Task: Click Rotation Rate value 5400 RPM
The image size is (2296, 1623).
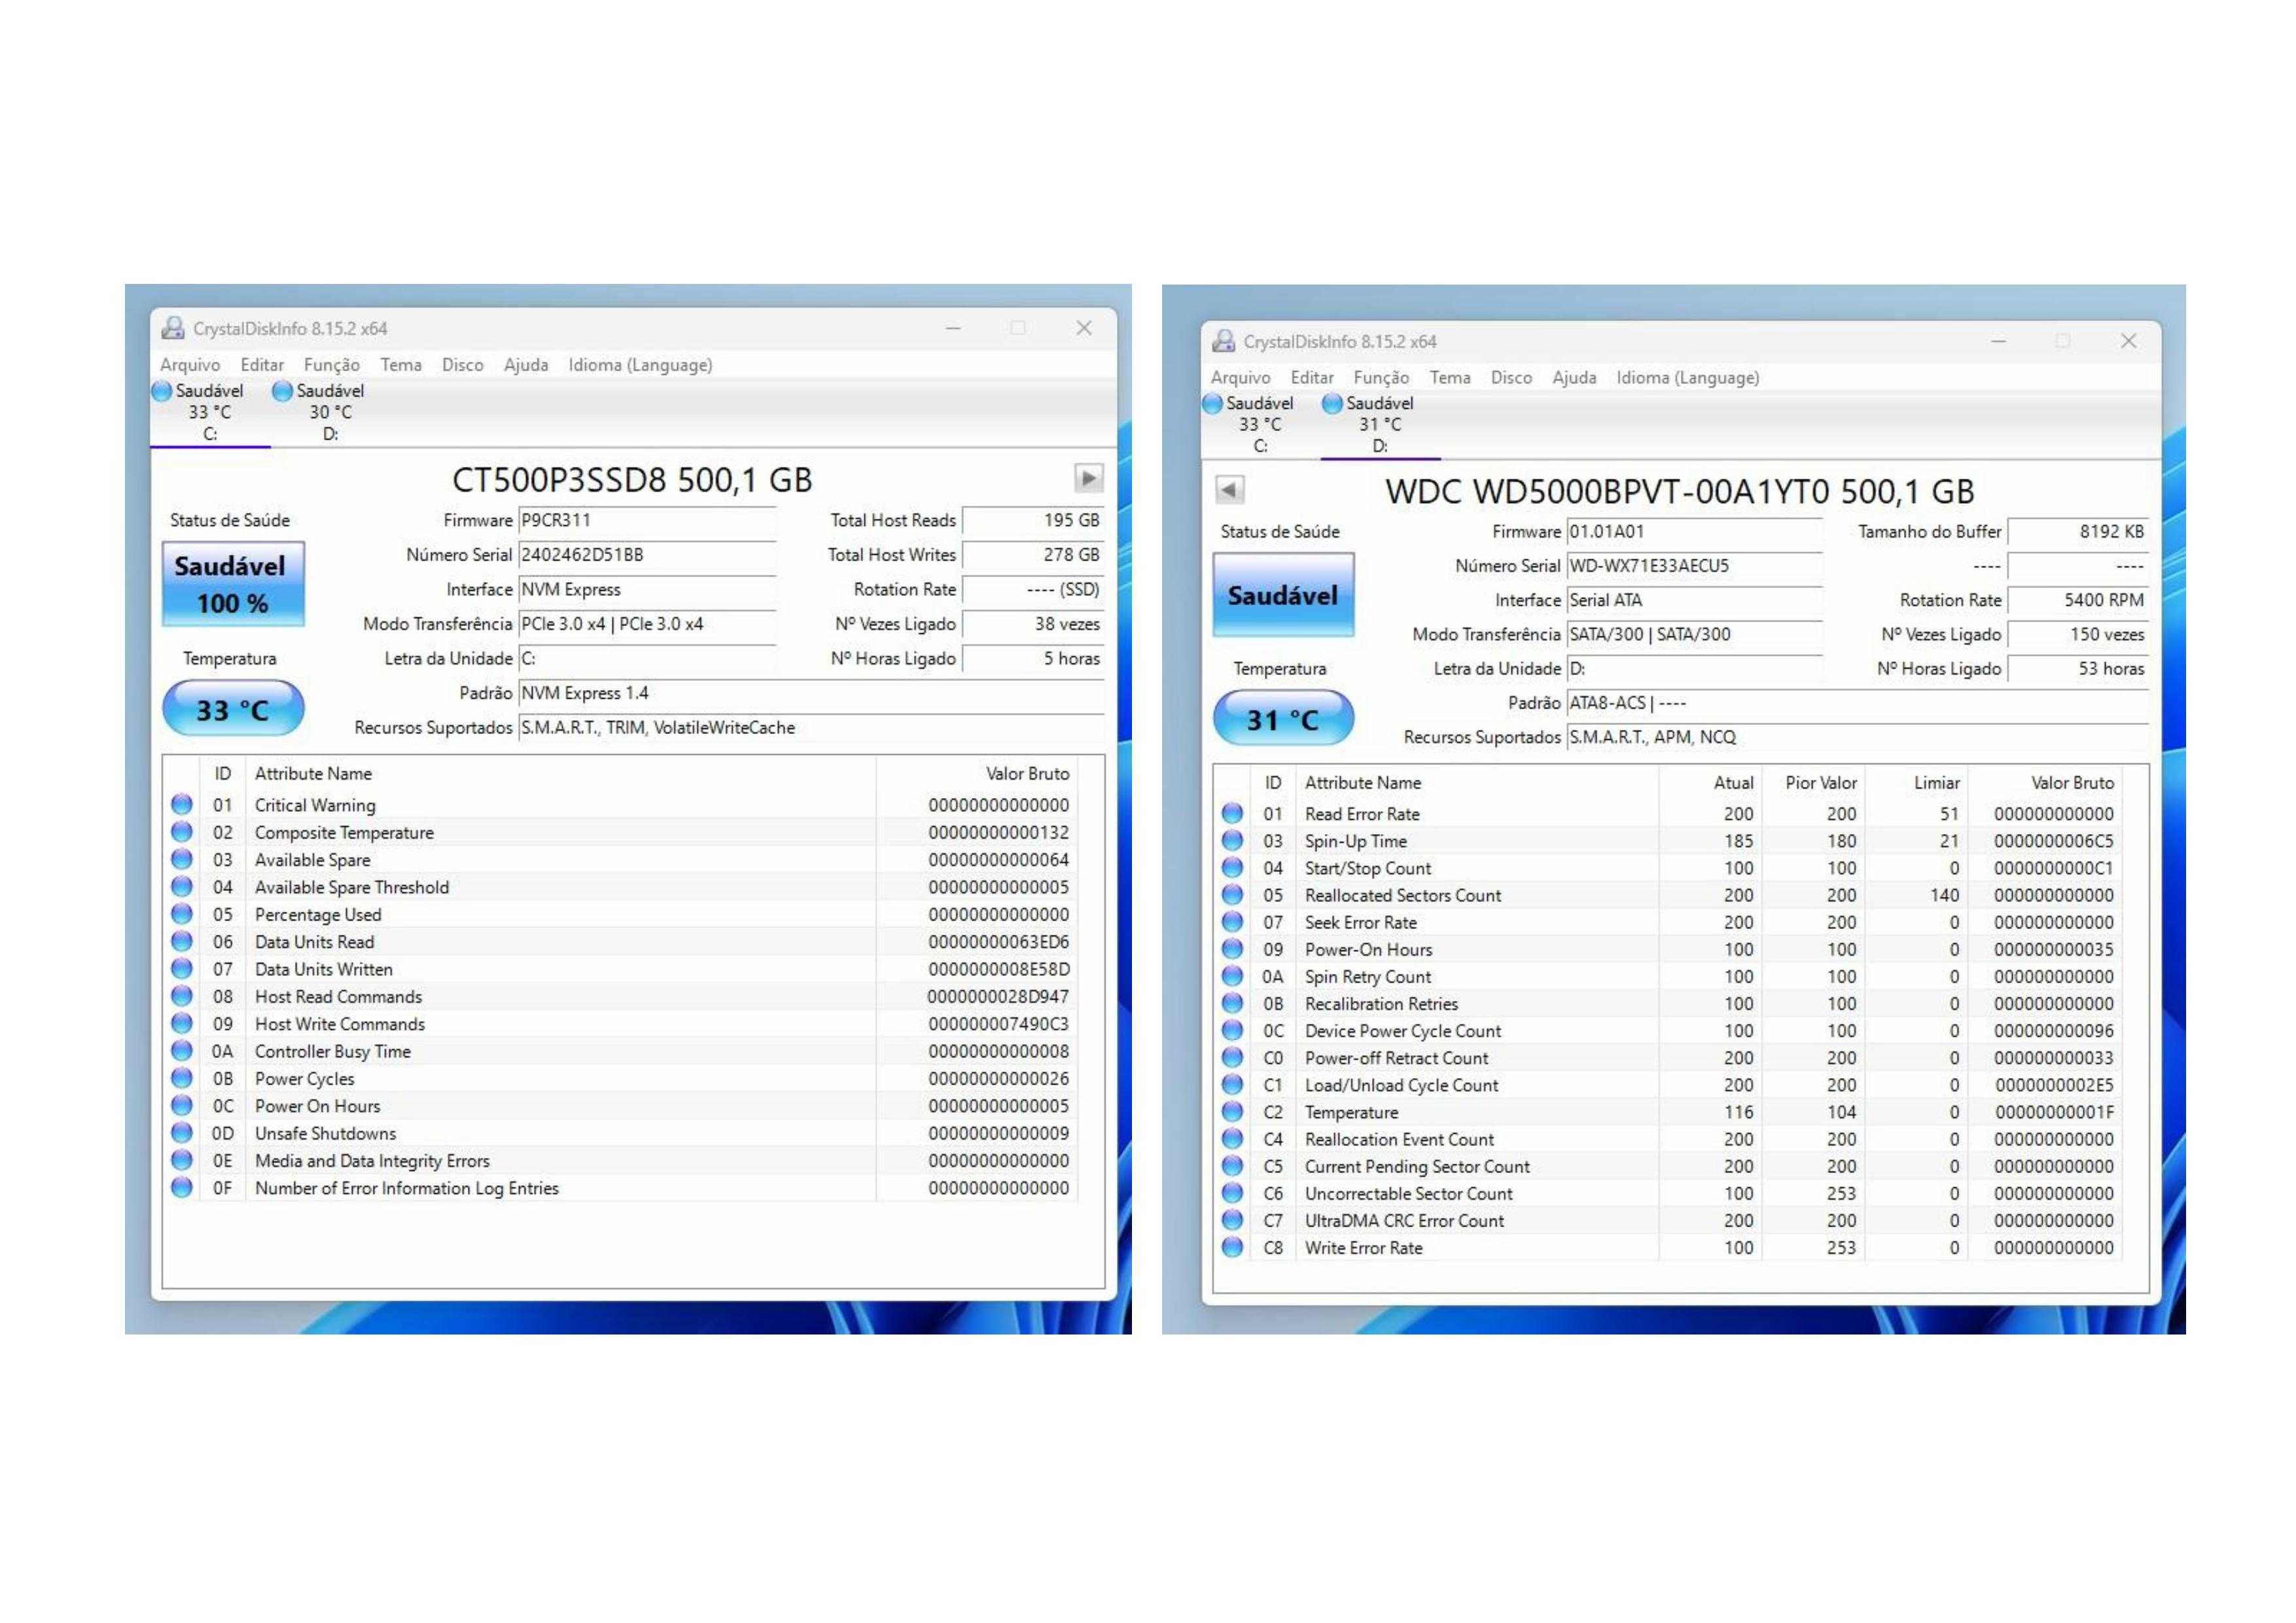Action: click(2078, 600)
